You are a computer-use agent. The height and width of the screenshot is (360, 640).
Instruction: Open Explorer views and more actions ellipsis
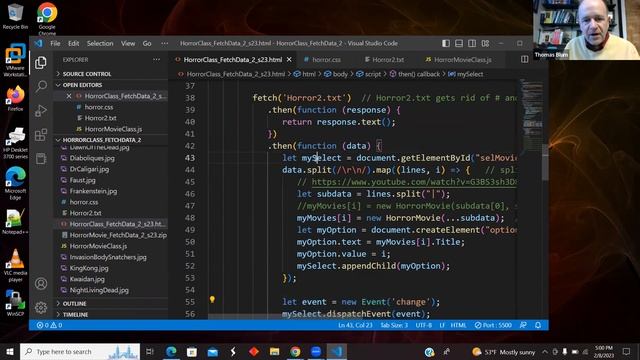point(156,60)
